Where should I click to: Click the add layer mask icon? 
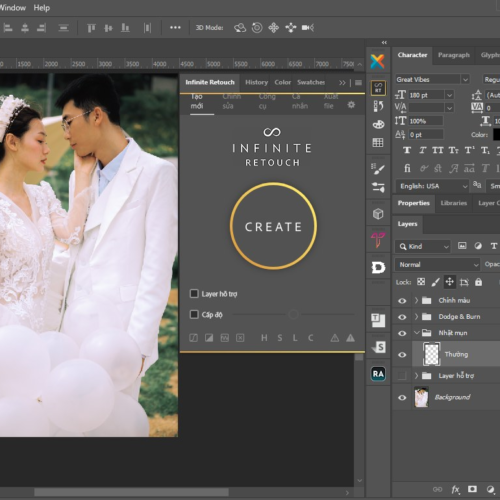[x=472, y=489]
